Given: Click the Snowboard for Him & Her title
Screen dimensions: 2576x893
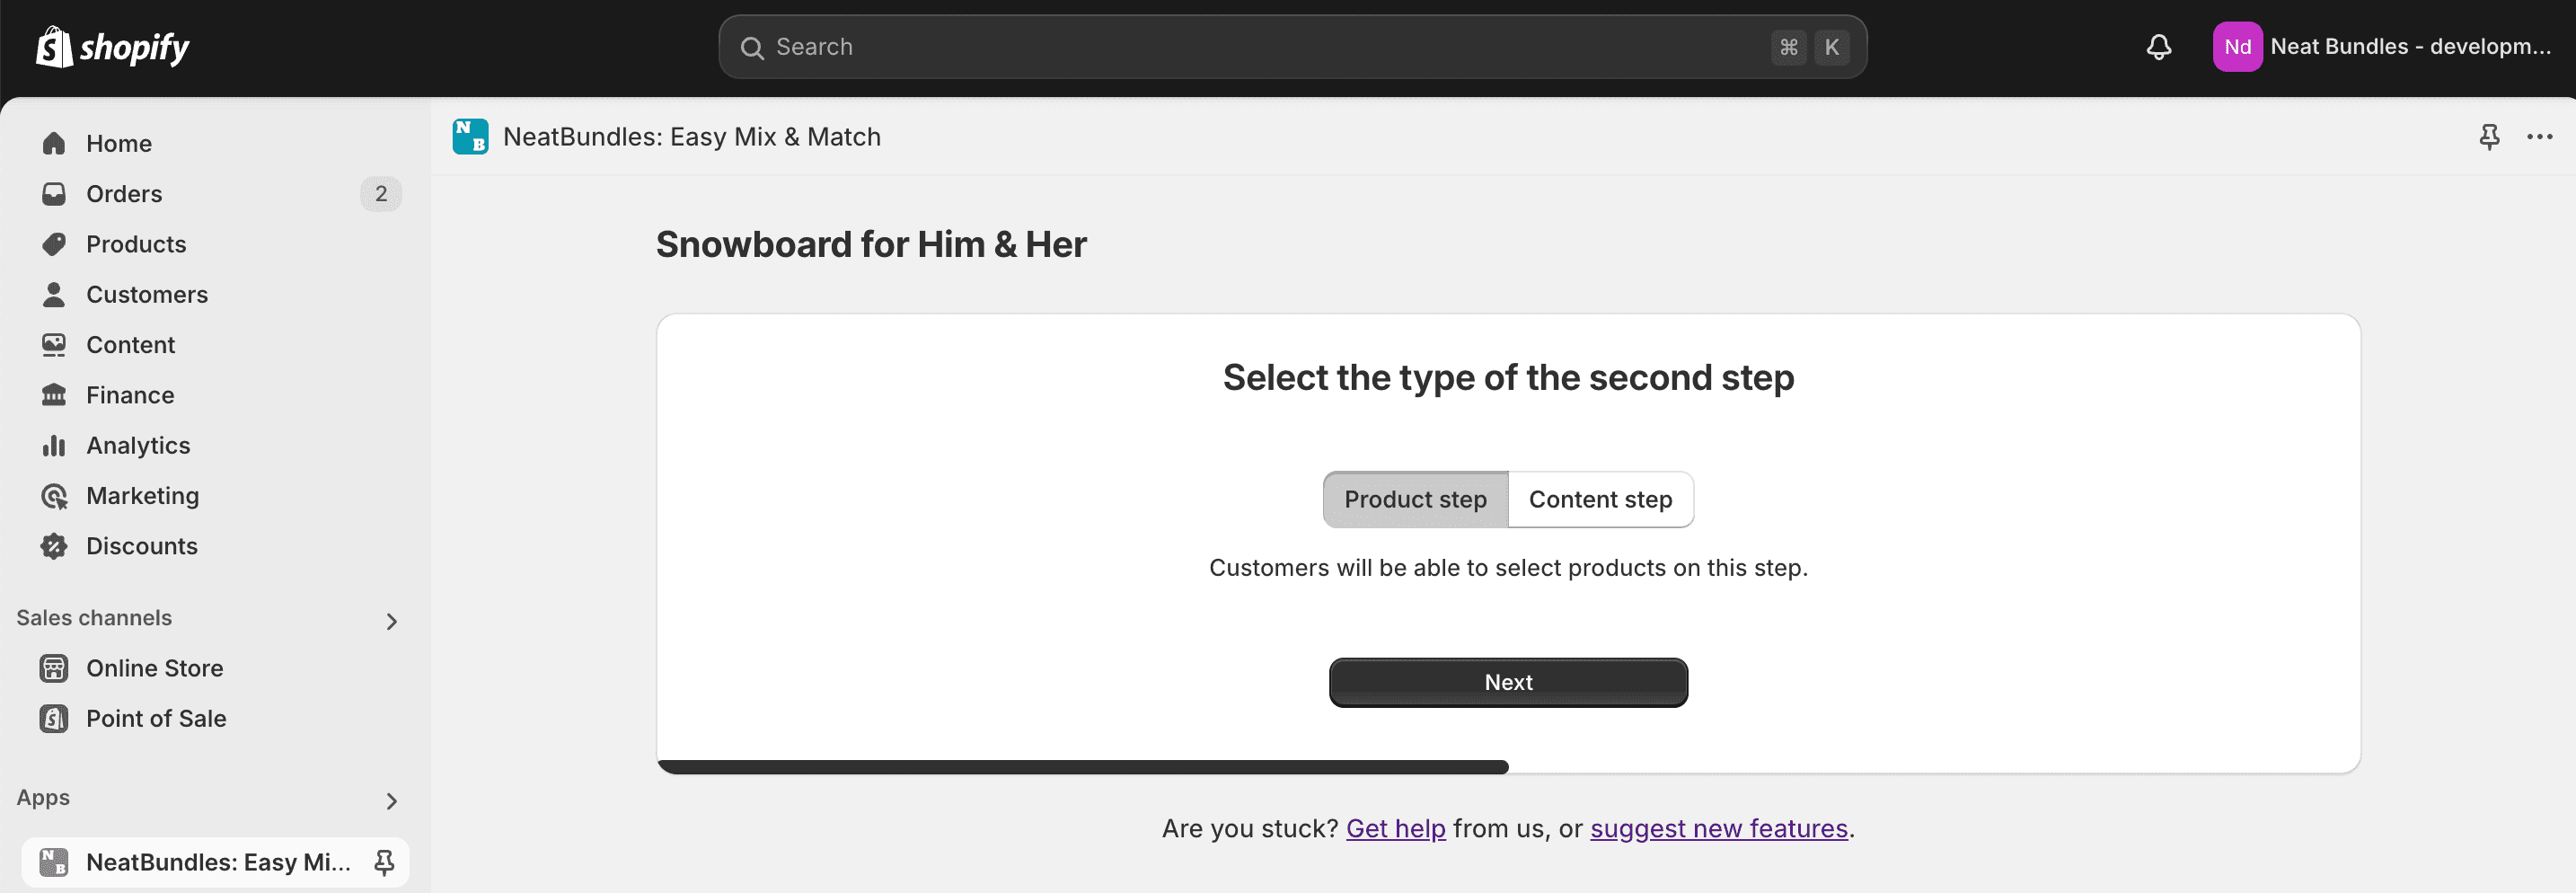Looking at the screenshot, I should pos(871,244).
